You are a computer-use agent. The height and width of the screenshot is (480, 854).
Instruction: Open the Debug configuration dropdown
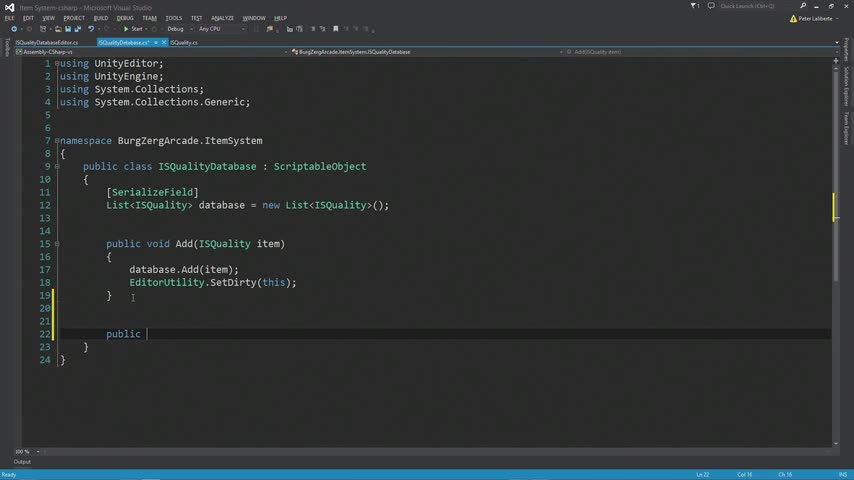click(180, 29)
